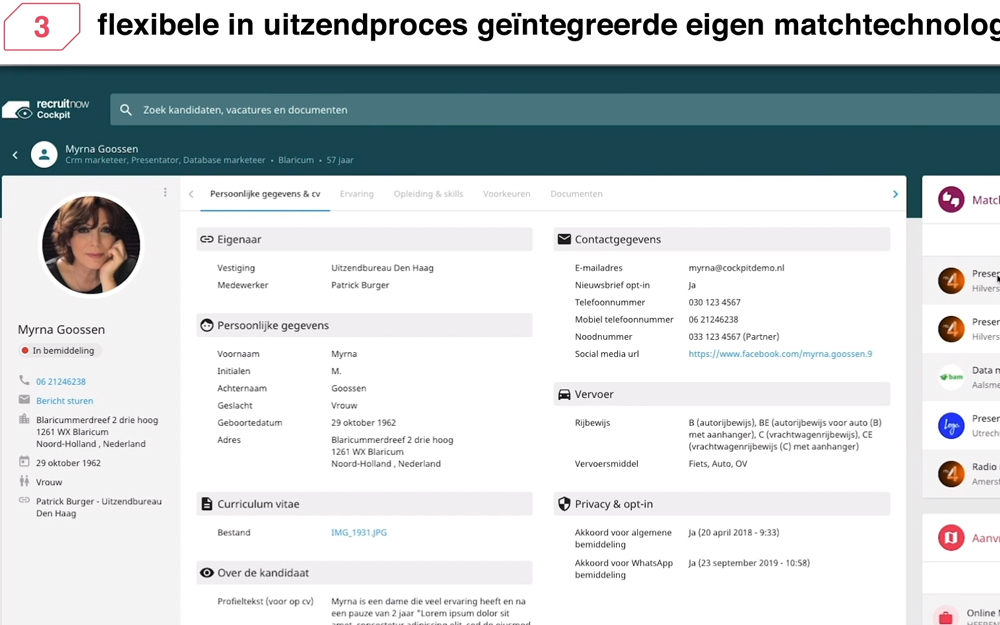This screenshot has height=625, width=1000.
Task: Select the Documenten tab
Action: [x=576, y=194]
